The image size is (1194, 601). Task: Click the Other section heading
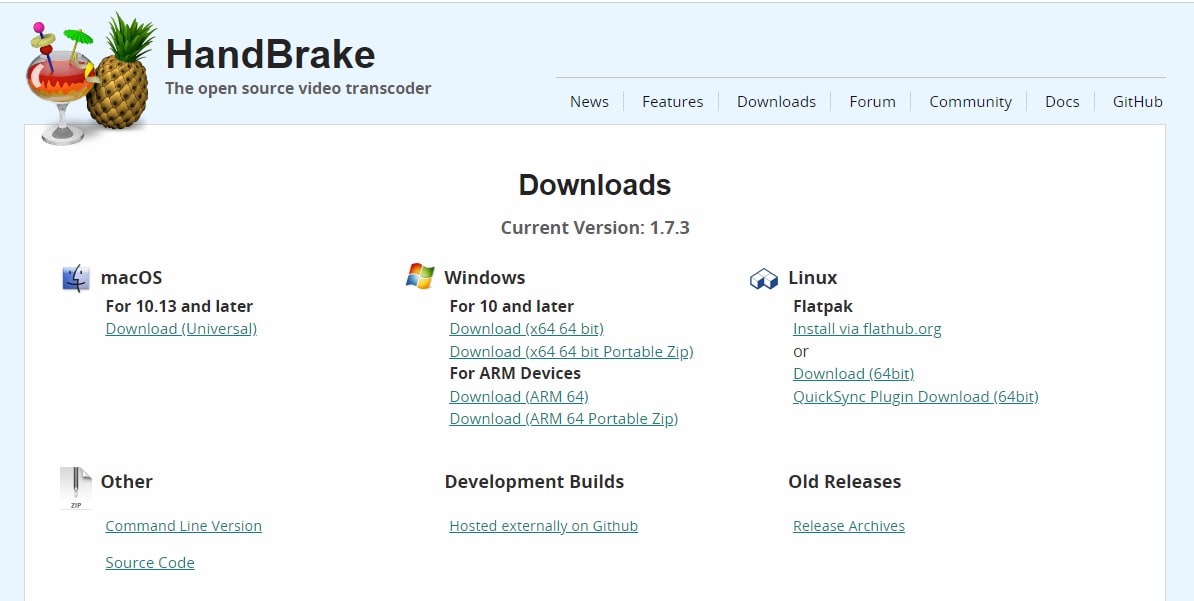tap(126, 481)
